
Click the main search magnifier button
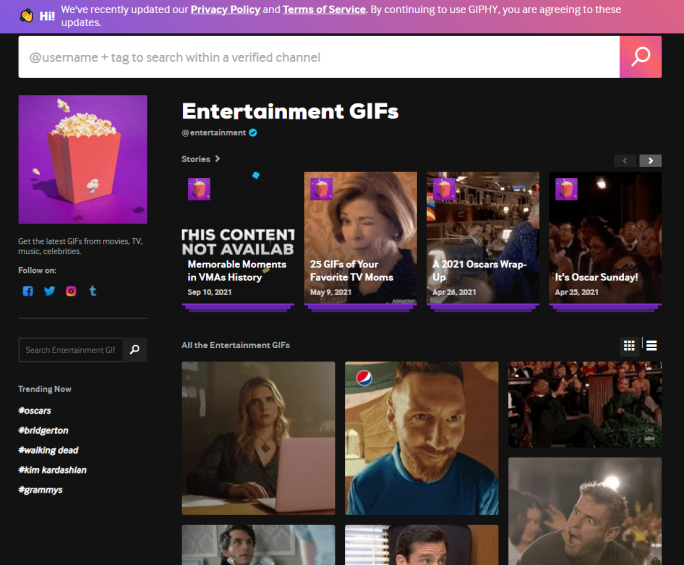point(640,57)
